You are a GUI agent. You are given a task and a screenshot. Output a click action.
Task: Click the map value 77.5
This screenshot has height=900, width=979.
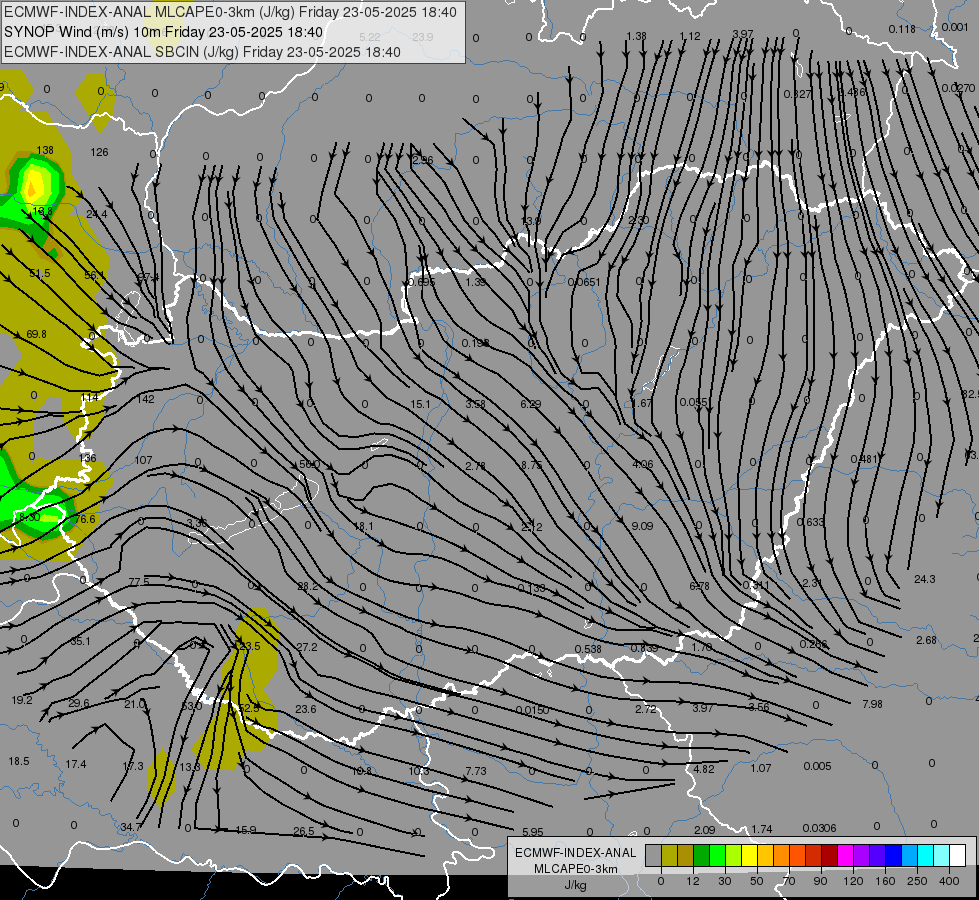[139, 581]
